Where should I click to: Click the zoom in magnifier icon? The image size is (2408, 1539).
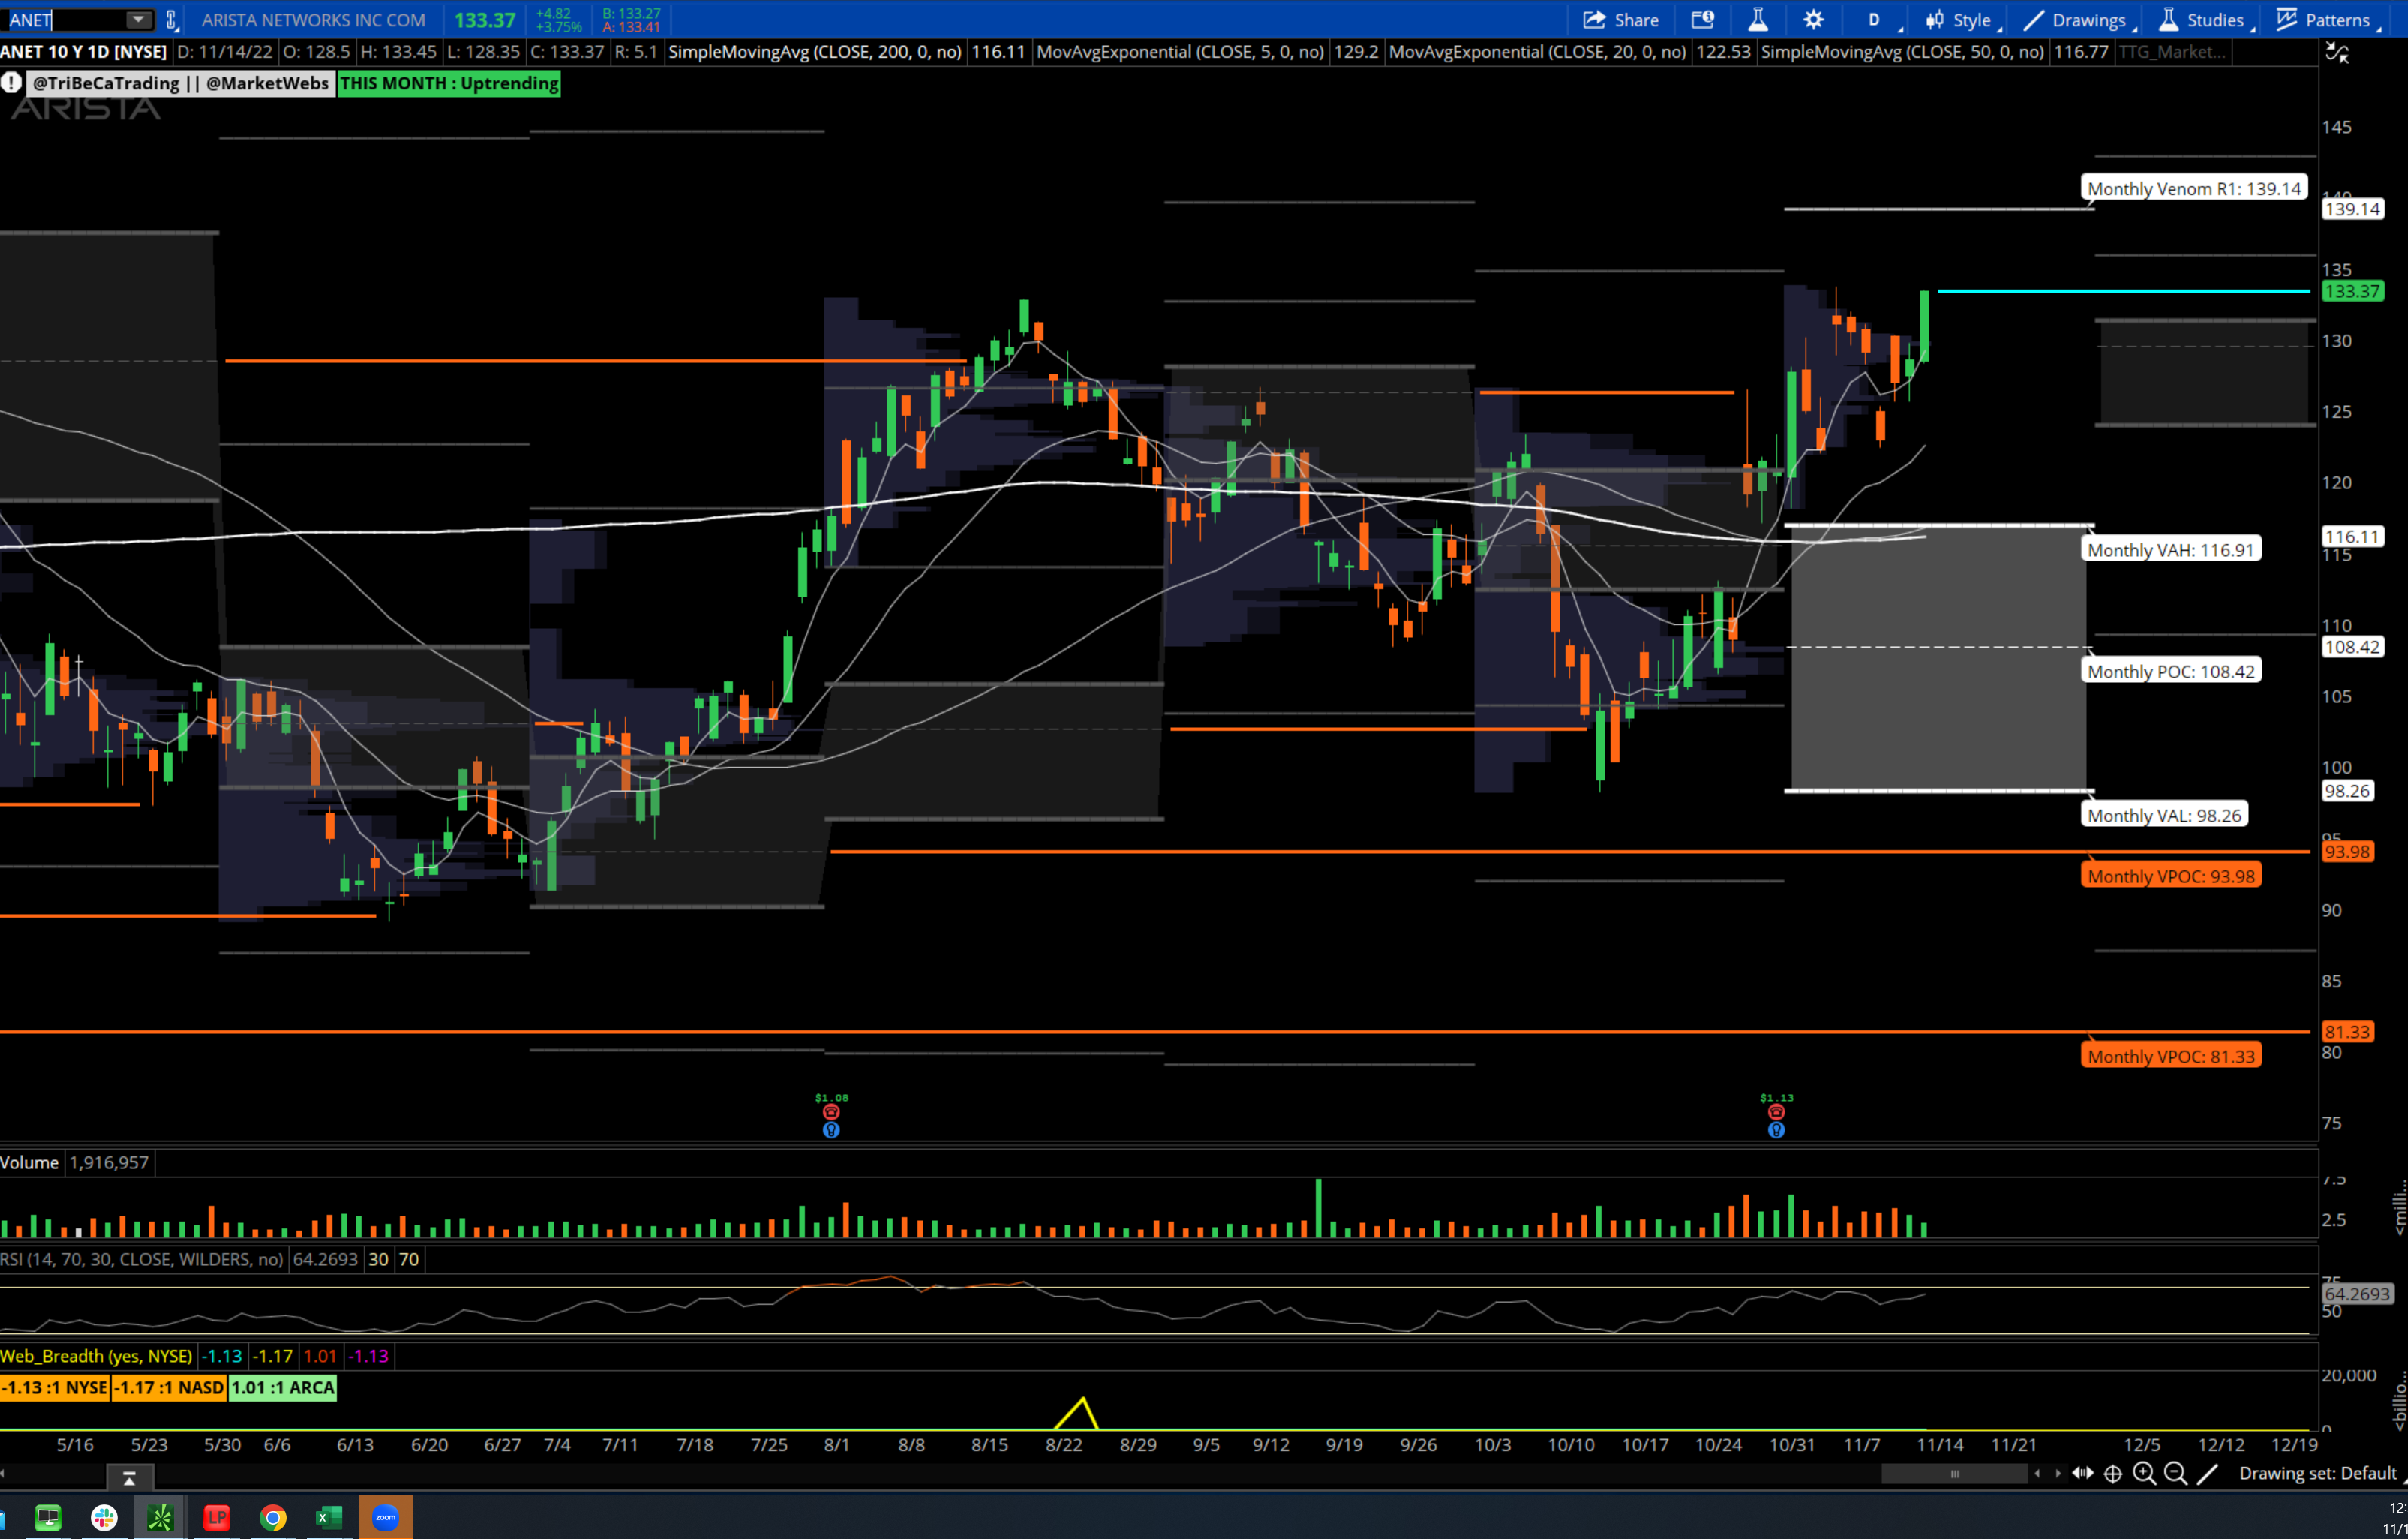(x=2144, y=1473)
